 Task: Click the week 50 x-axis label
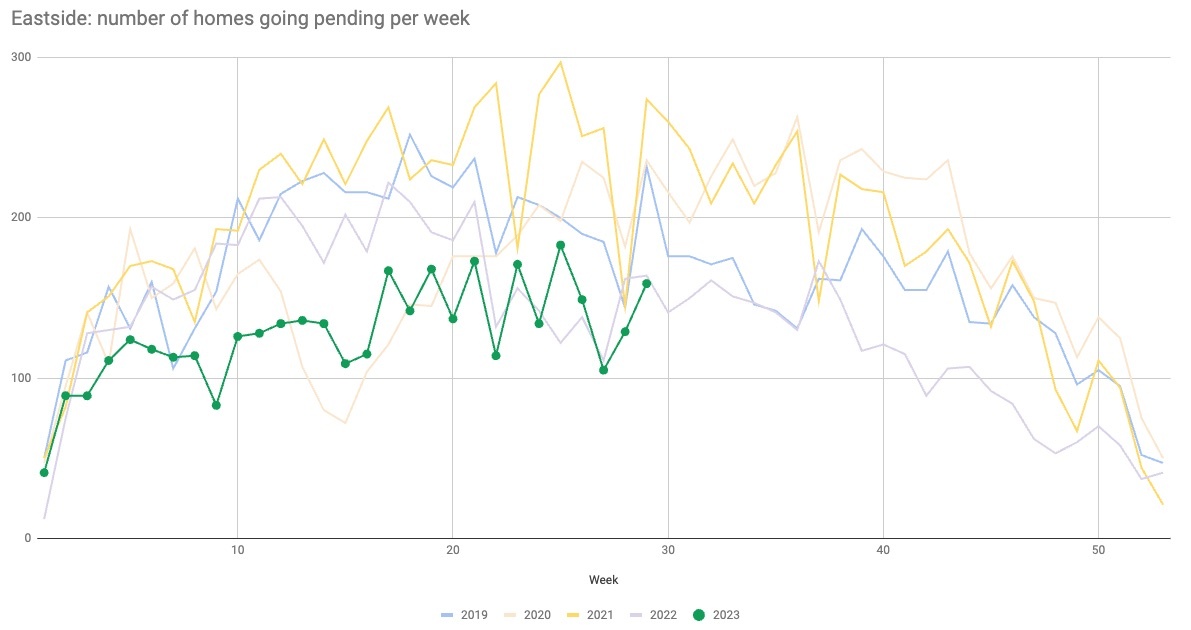coord(1098,551)
